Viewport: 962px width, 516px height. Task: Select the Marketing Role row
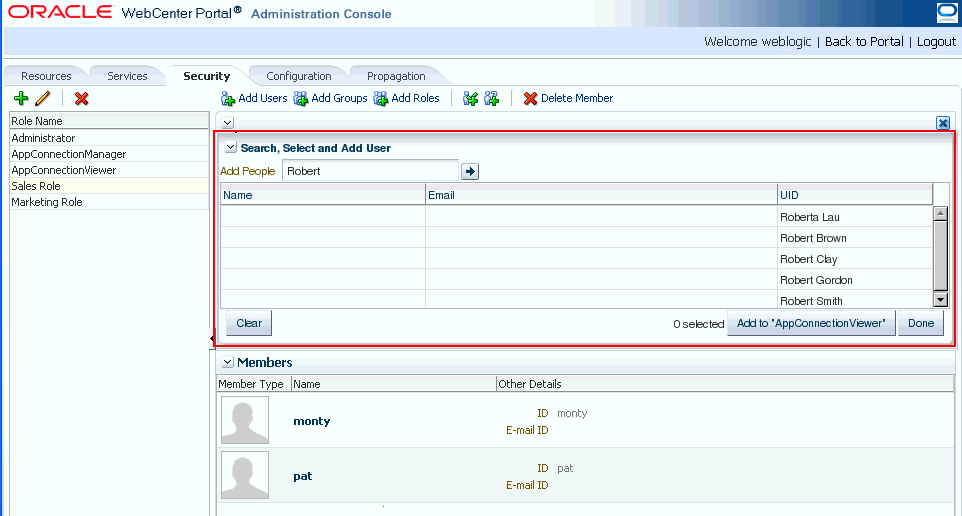[x=109, y=202]
